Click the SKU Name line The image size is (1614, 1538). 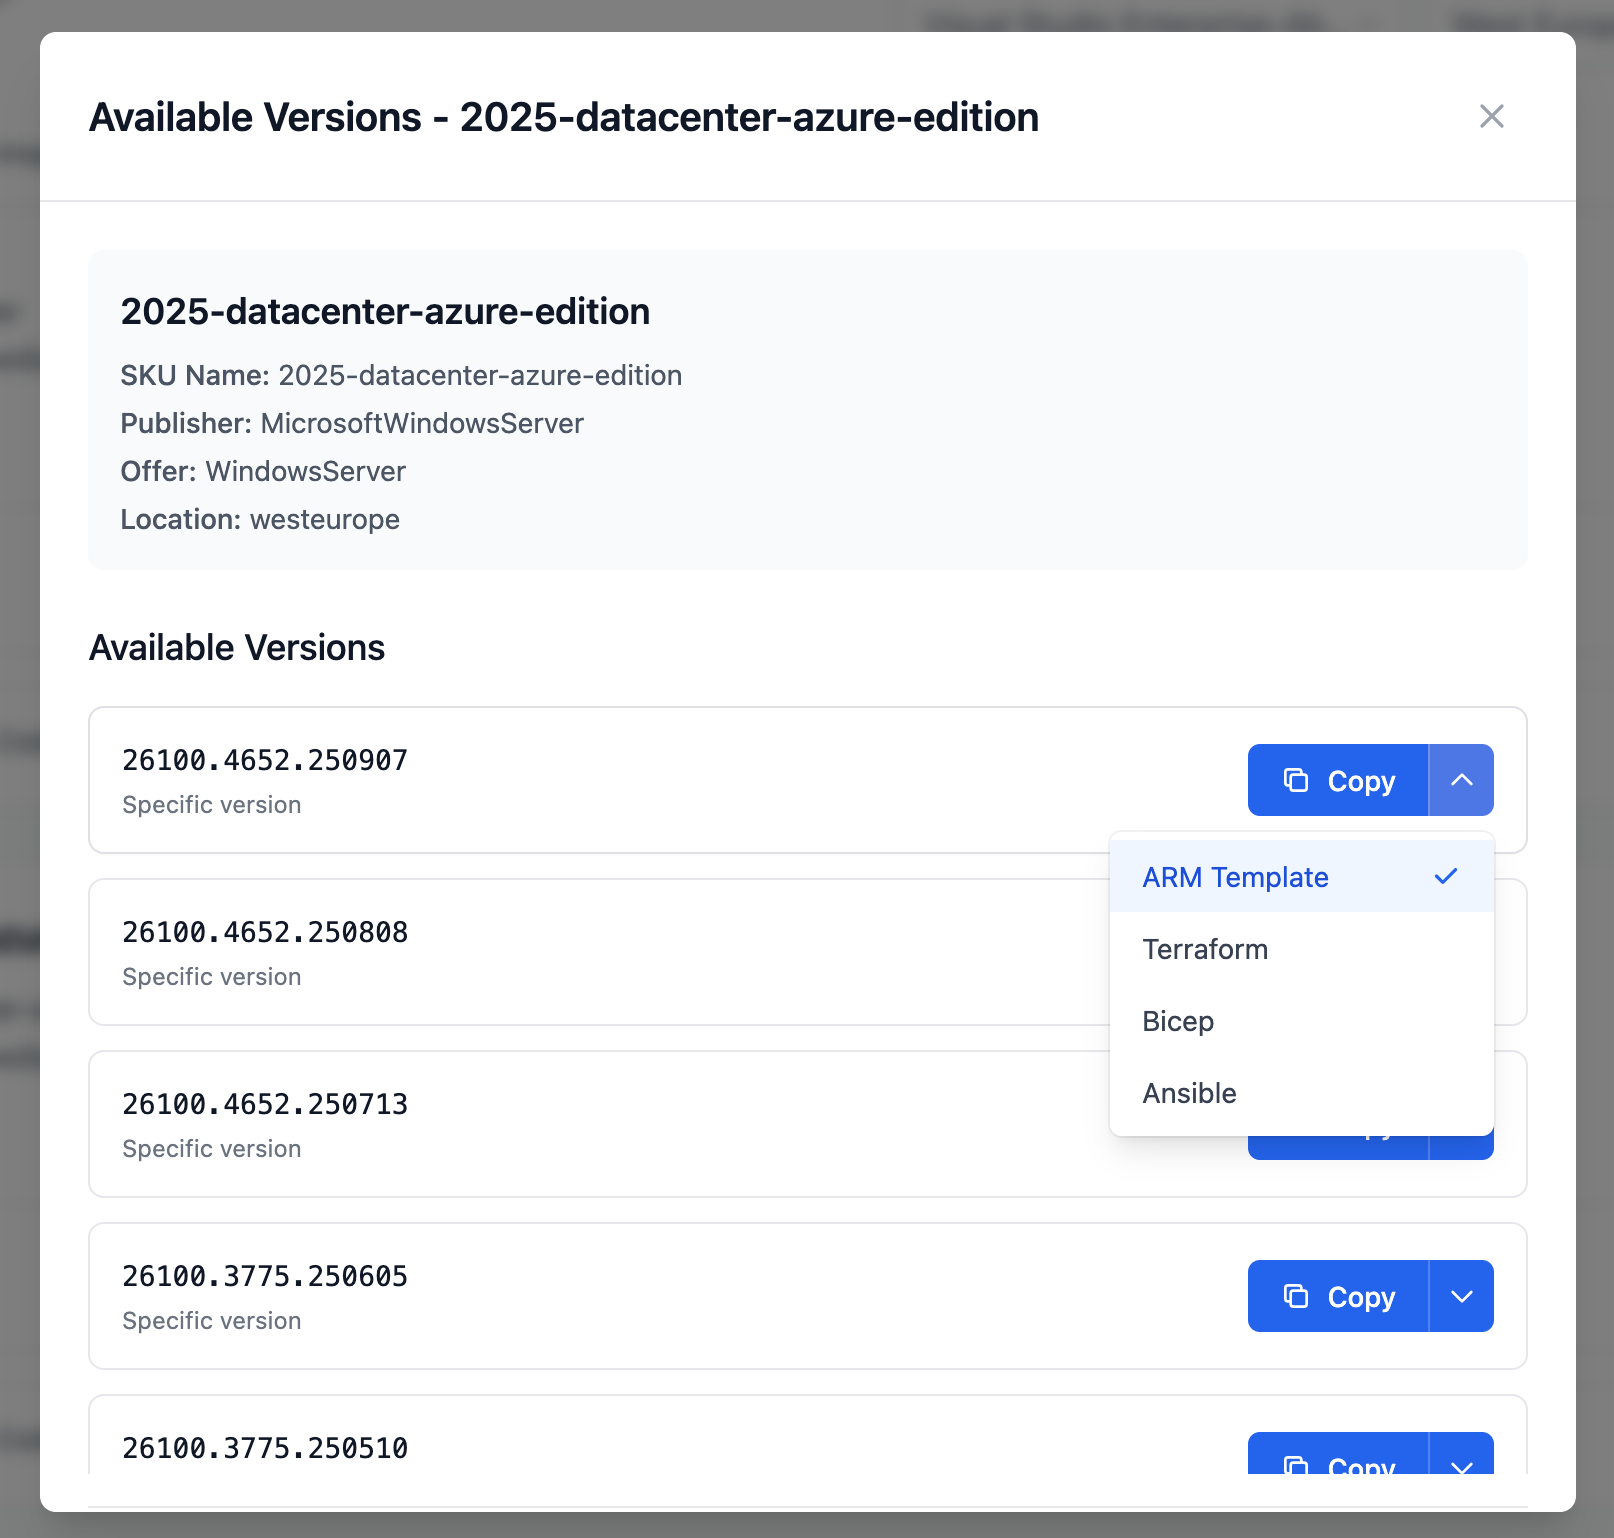[401, 375]
